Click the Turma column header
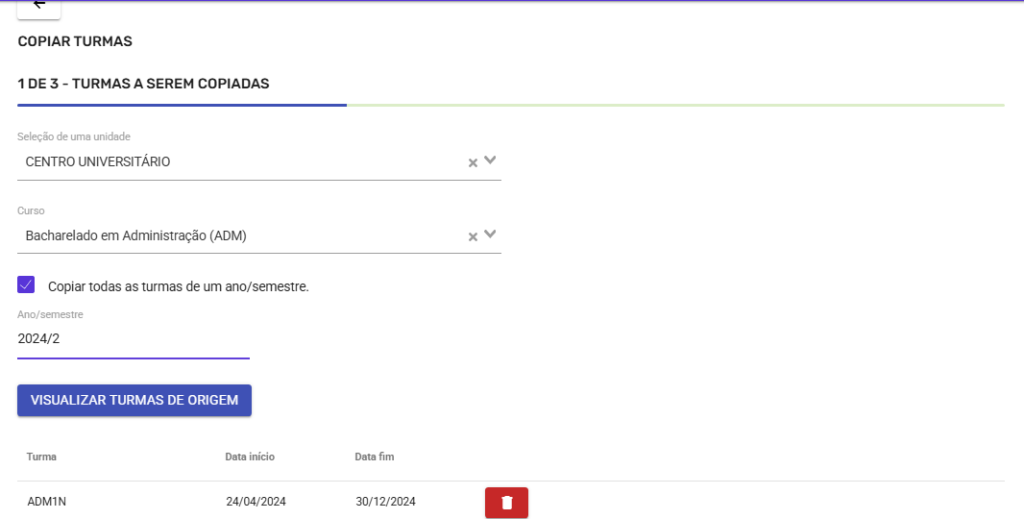 point(41,456)
